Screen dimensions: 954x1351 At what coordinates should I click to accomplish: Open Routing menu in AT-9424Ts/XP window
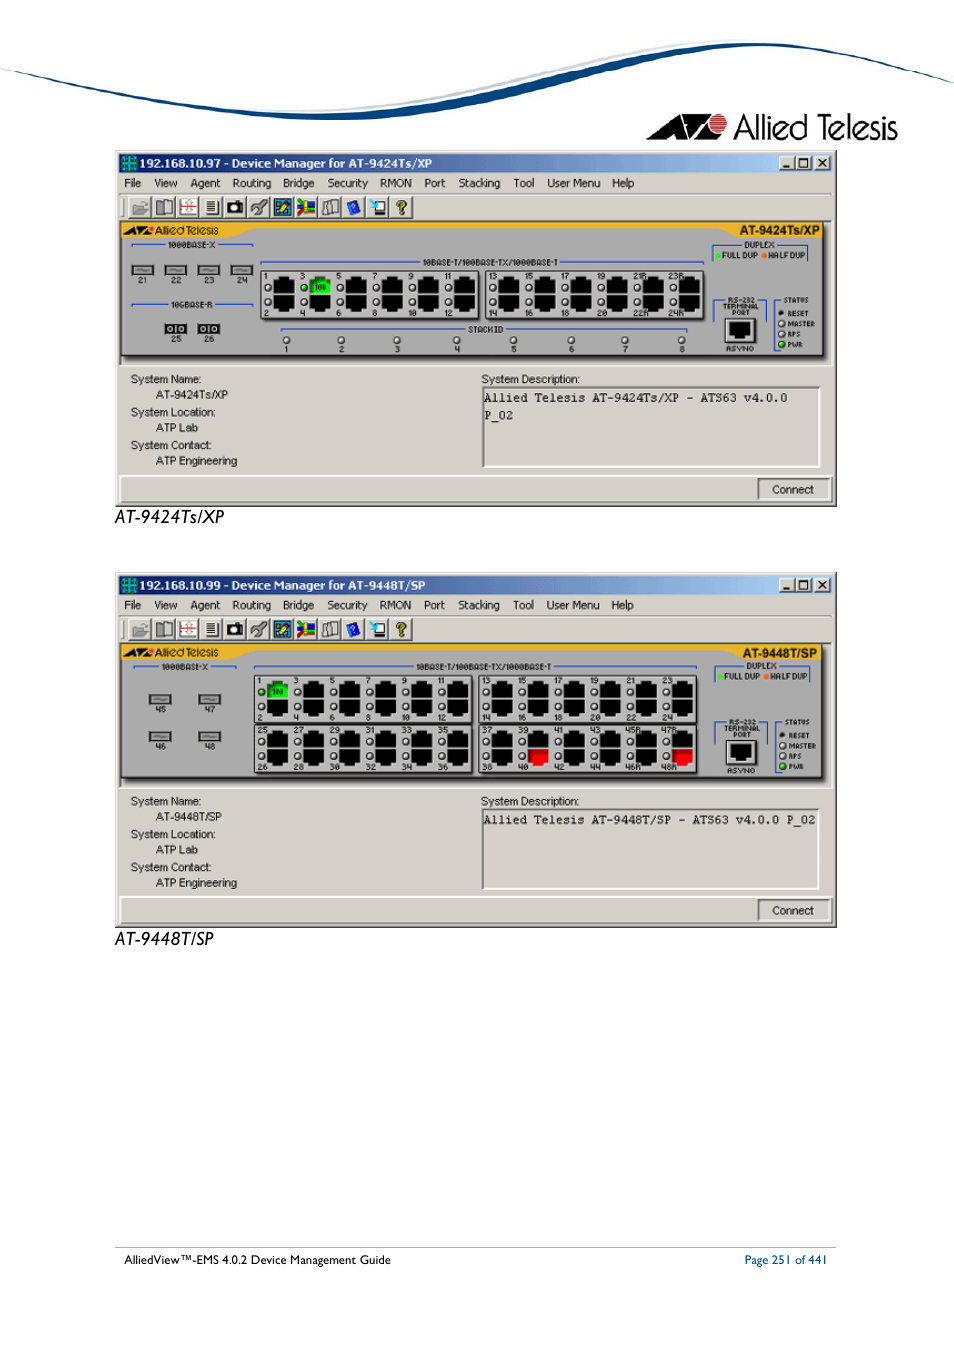pos(252,183)
